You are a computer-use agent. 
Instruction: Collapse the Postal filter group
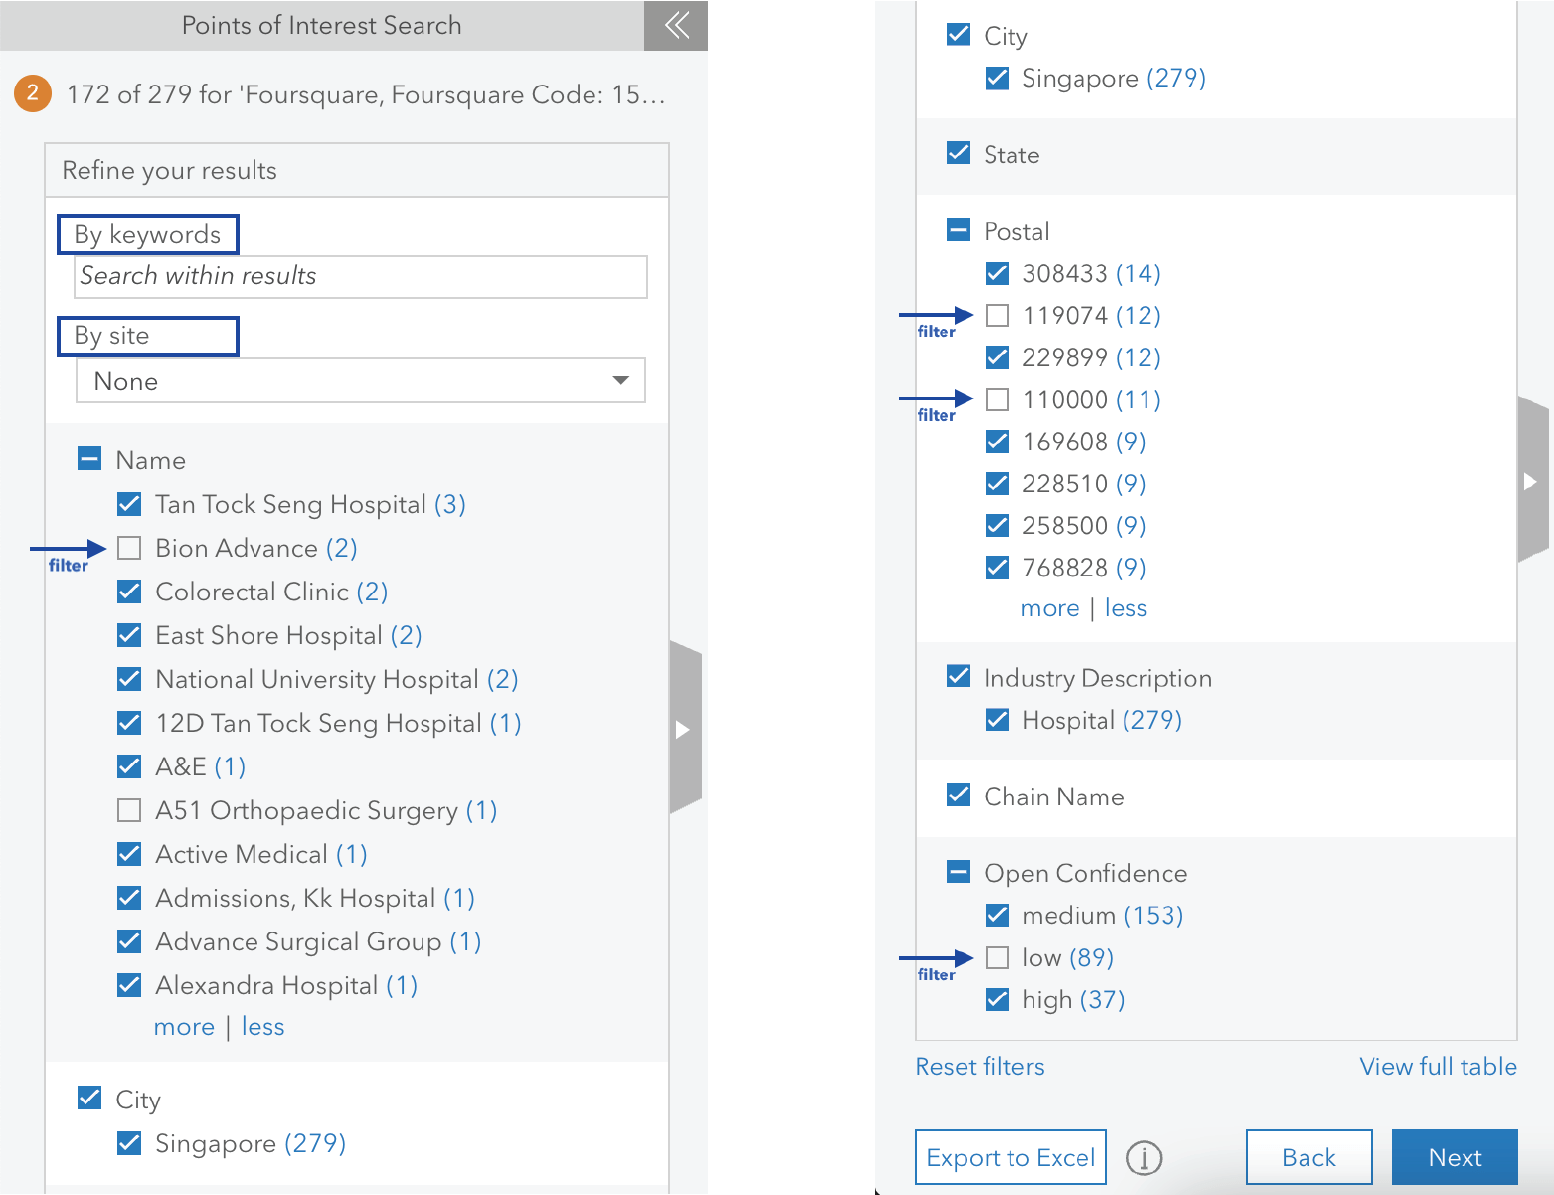point(957,229)
